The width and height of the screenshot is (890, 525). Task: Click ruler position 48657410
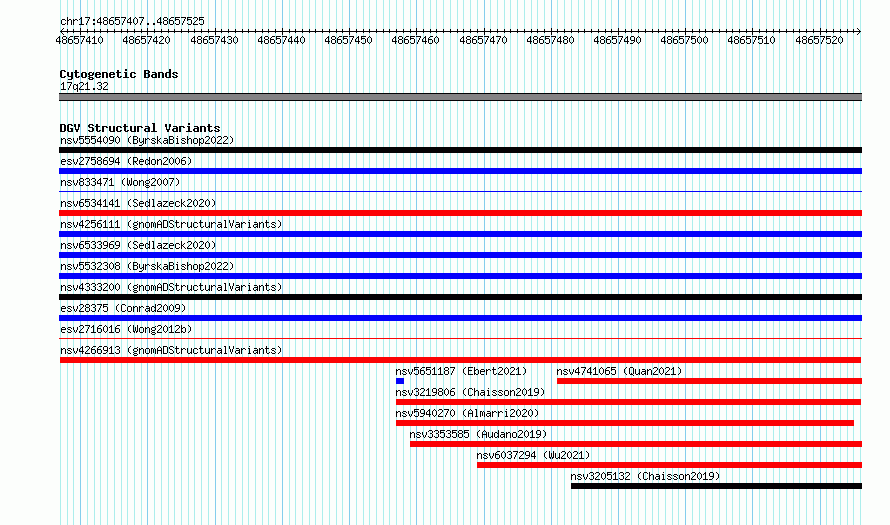click(x=79, y=40)
